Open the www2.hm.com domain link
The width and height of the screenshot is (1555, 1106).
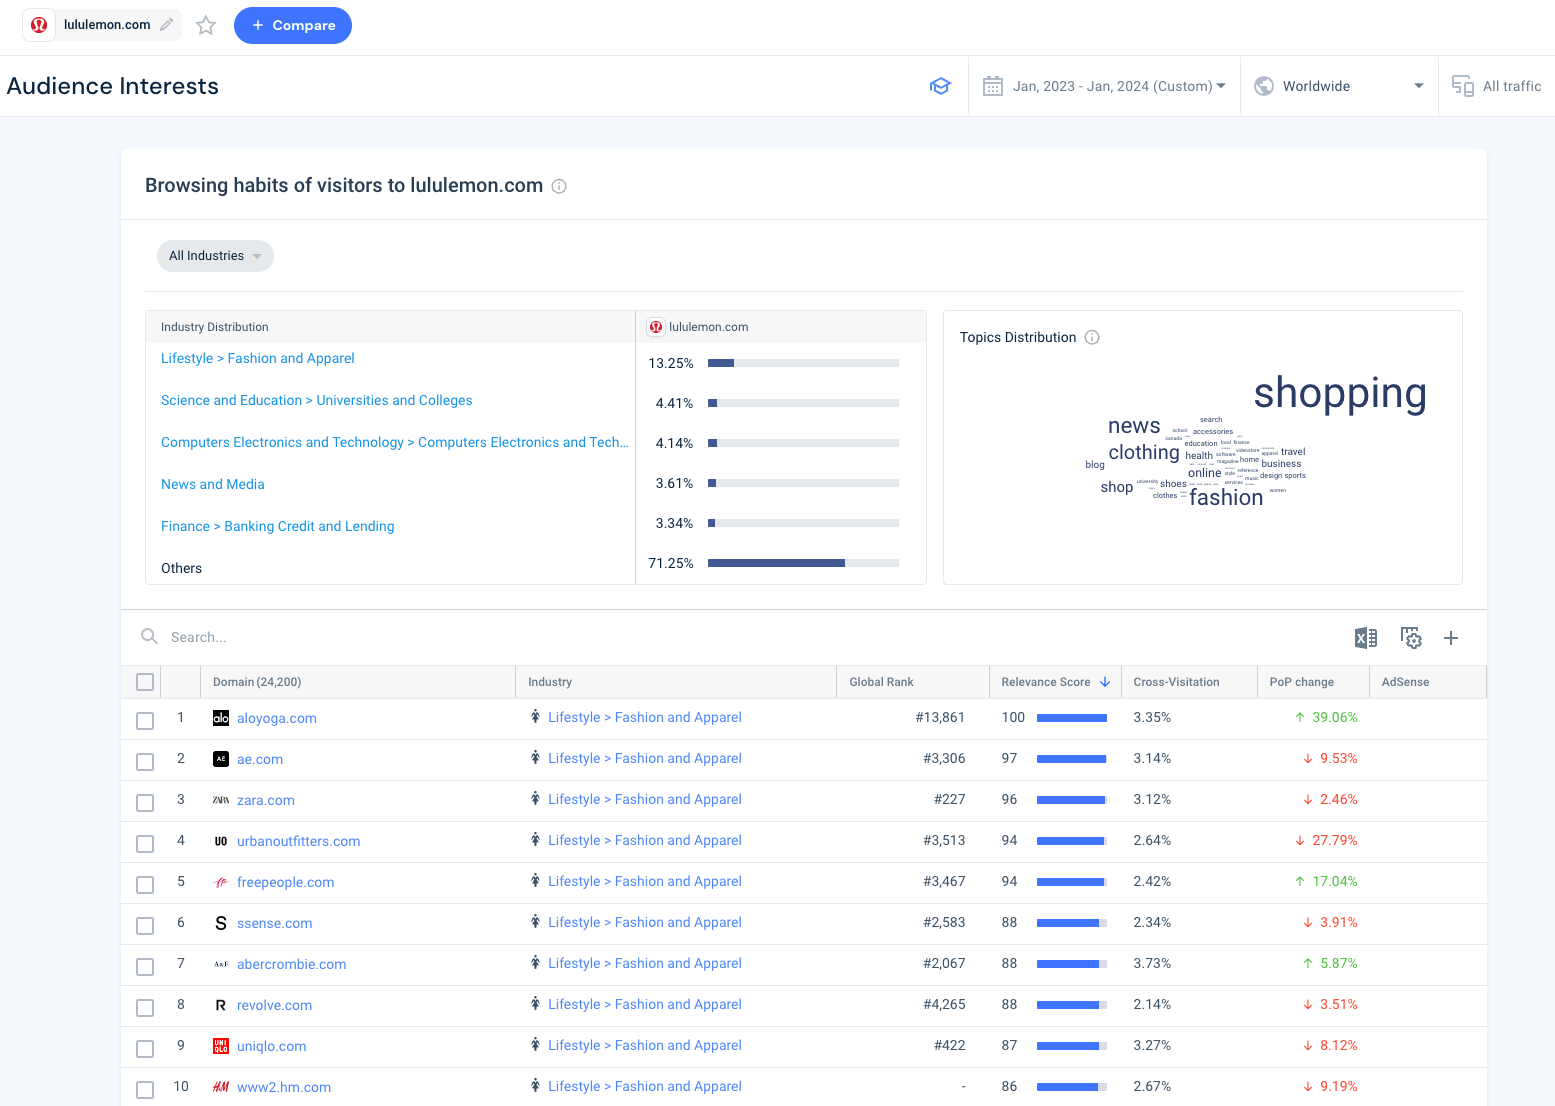pyautogui.click(x=284, y=1087)
